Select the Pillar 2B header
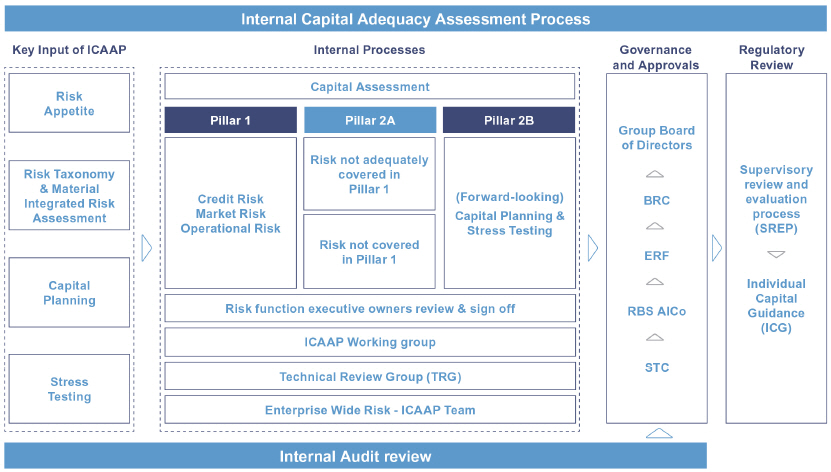Viewport: 831px width, 472px height. click(x=509, y=120)
